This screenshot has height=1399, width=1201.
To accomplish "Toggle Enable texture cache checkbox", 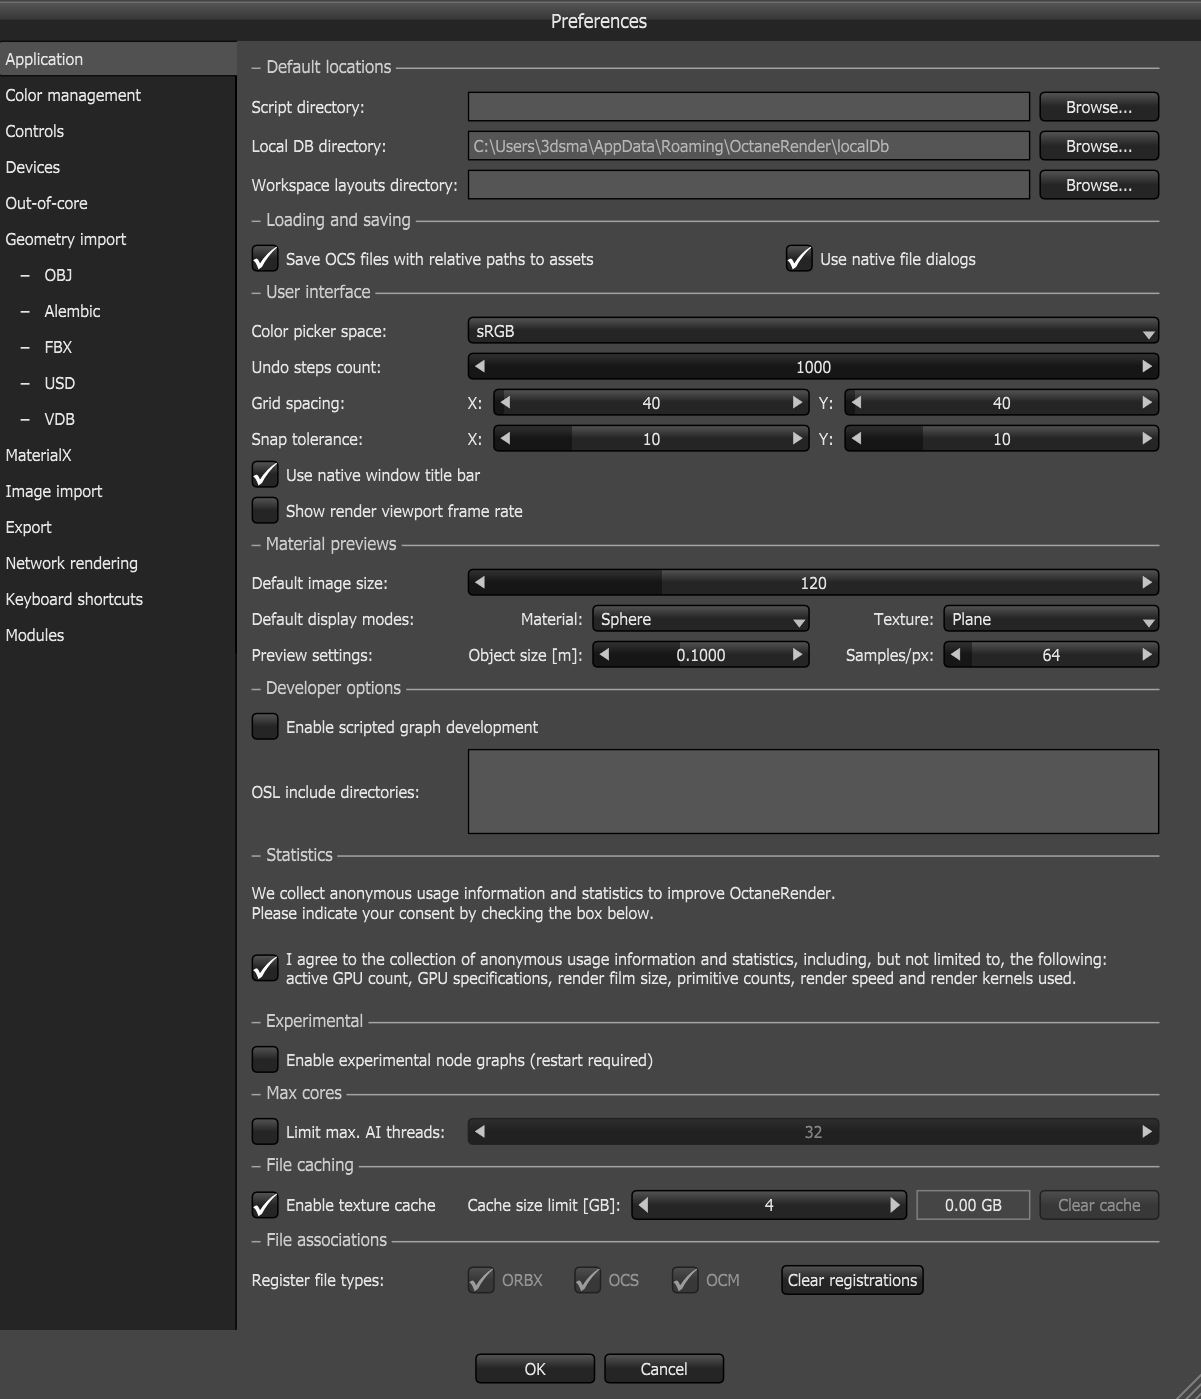I will (265, 1205).
